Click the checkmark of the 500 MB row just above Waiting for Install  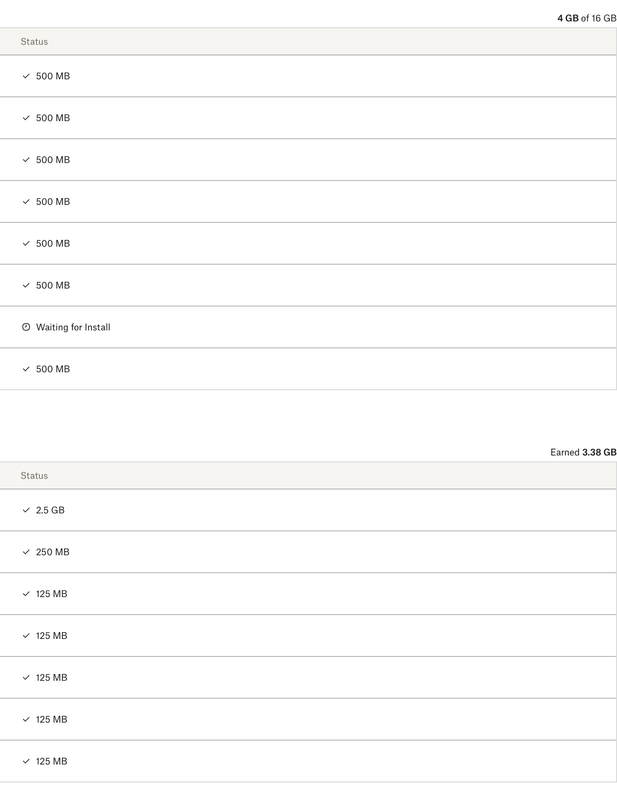(26, 285)
